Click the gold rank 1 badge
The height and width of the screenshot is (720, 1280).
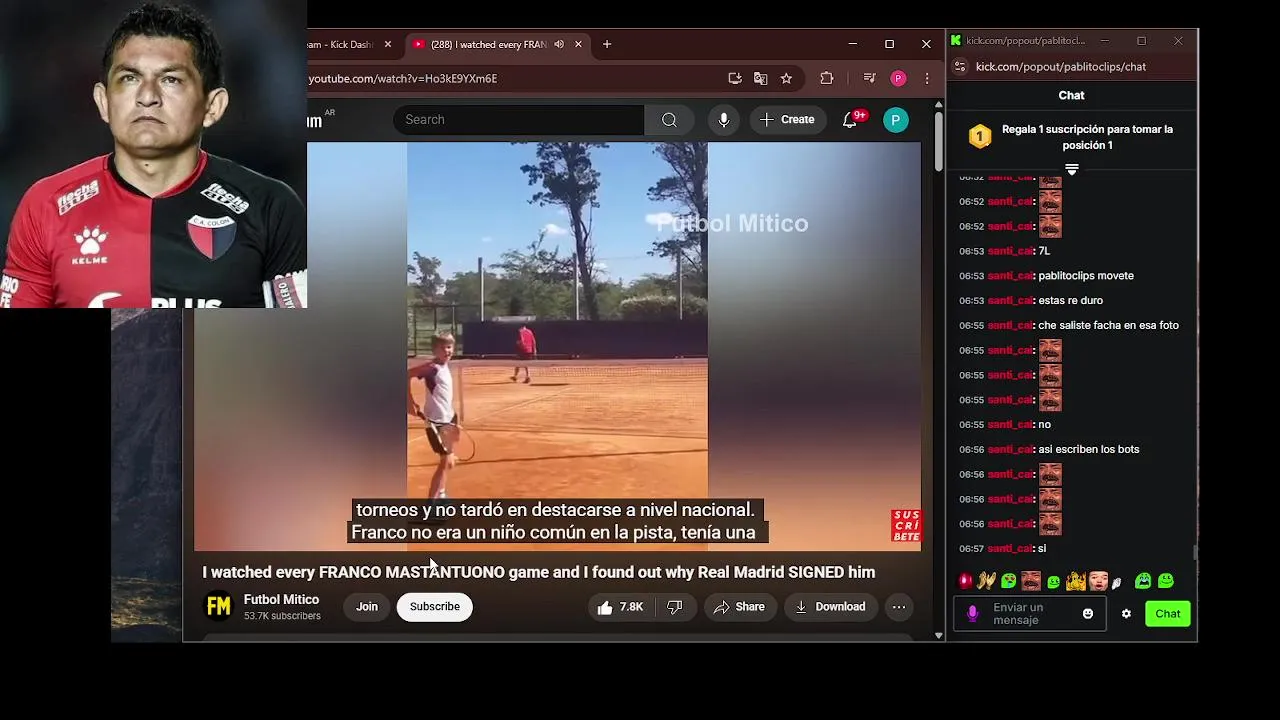(x=980, y=137)
